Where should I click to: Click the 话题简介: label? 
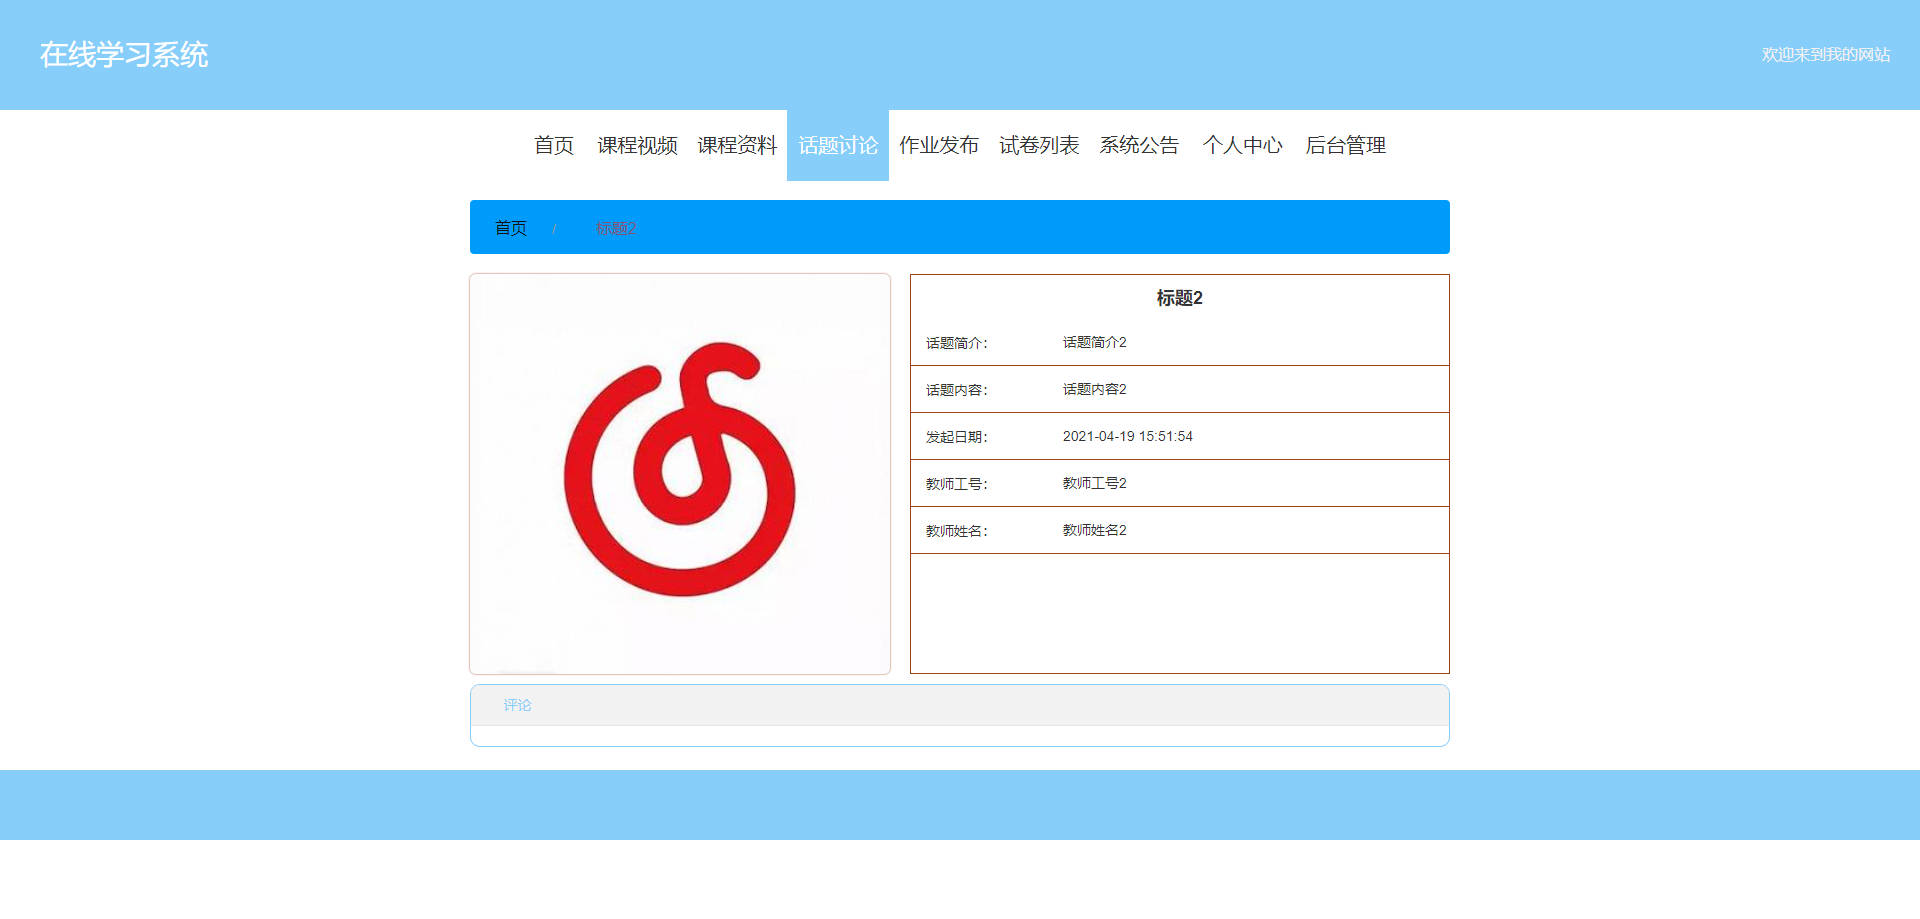click(x=956, y=343)
